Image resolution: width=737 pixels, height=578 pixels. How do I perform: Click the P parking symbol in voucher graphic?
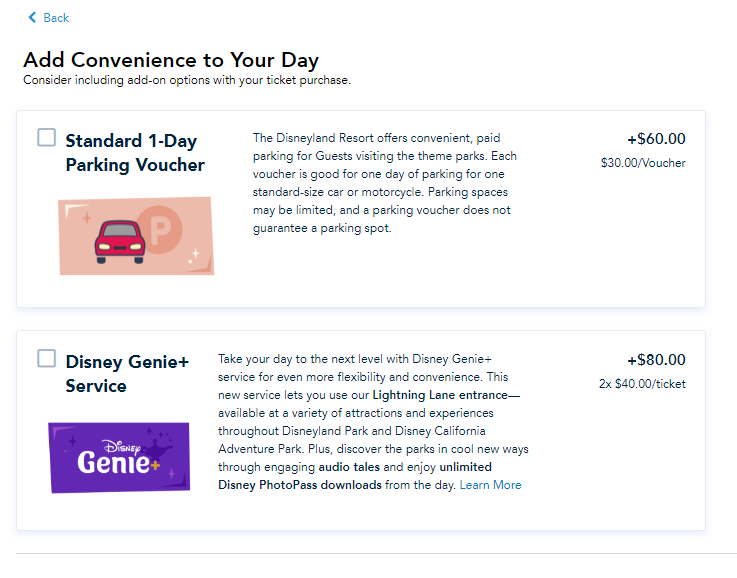point(160,229)
